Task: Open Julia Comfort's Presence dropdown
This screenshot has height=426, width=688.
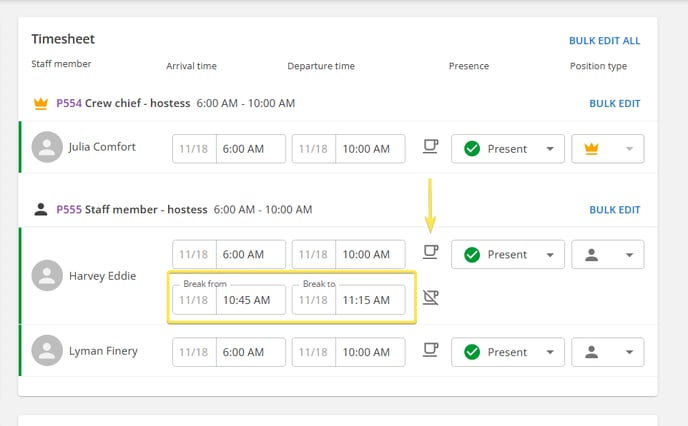Action: pyautogui.click(x=508, y=149)
